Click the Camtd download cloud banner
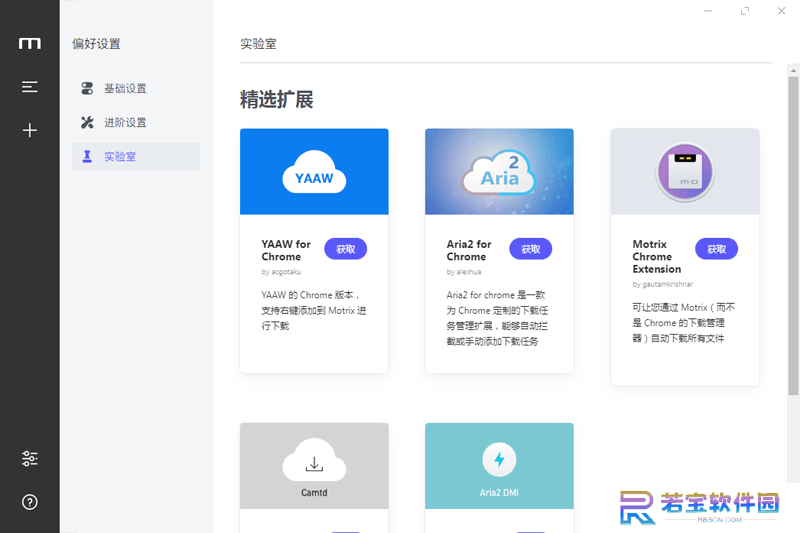The height and width of the screenshot is (533, 800). pyautogui.click(x=314, y=466)
